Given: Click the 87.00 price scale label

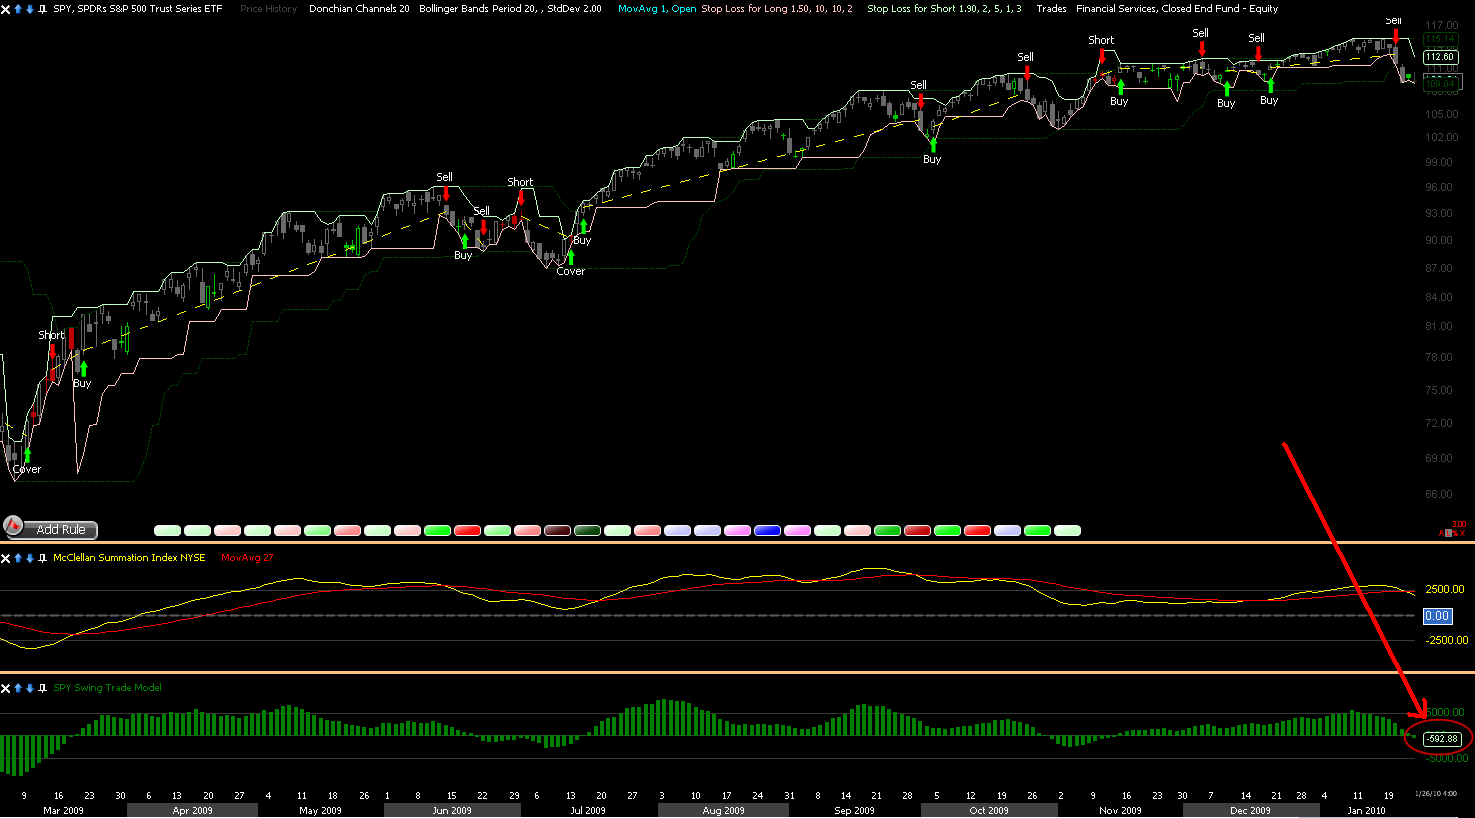Looking at the screenshot, I should [1439, 268].
